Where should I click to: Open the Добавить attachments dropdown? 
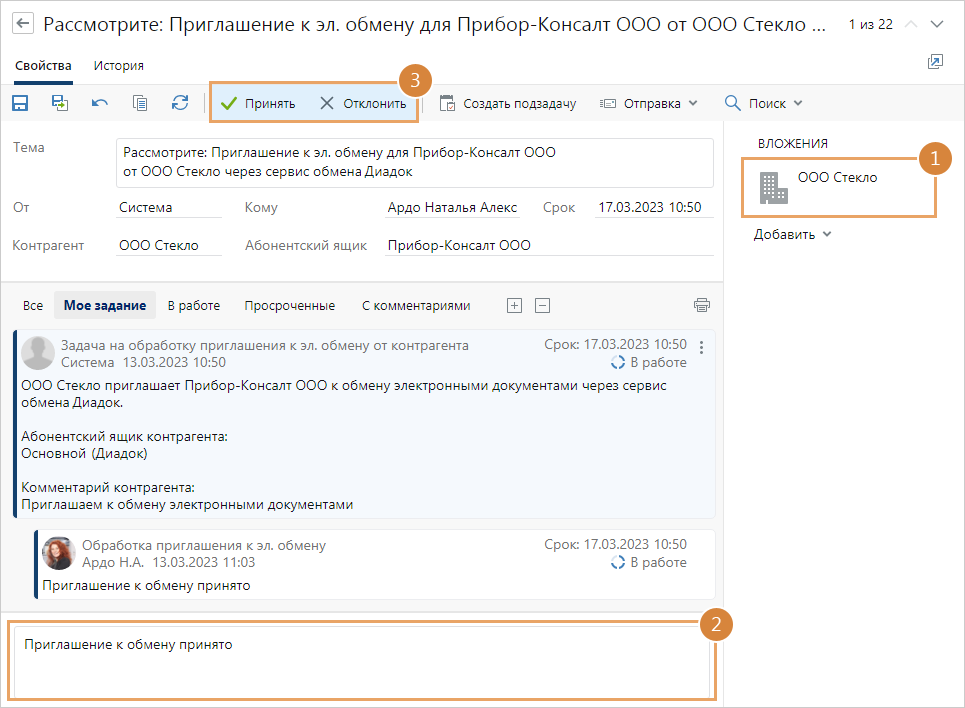[x=792, y=235]
